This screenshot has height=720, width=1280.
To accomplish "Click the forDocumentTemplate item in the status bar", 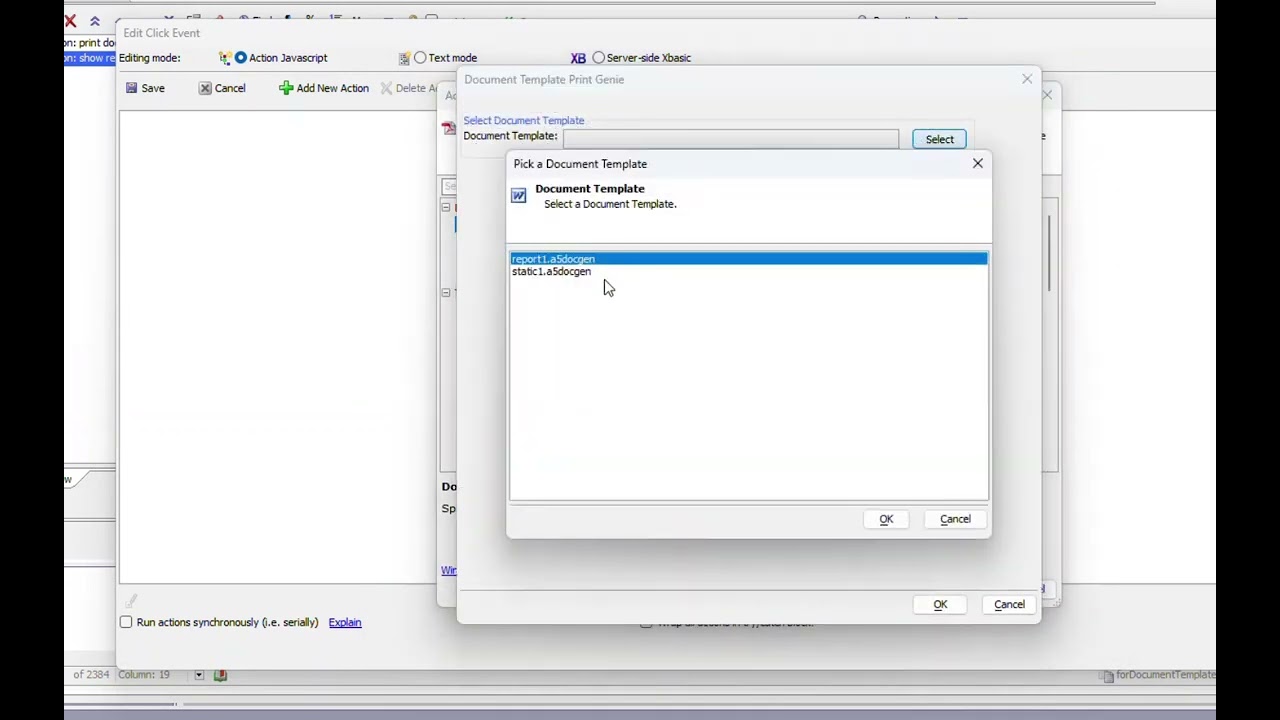I will (1159, 675).
